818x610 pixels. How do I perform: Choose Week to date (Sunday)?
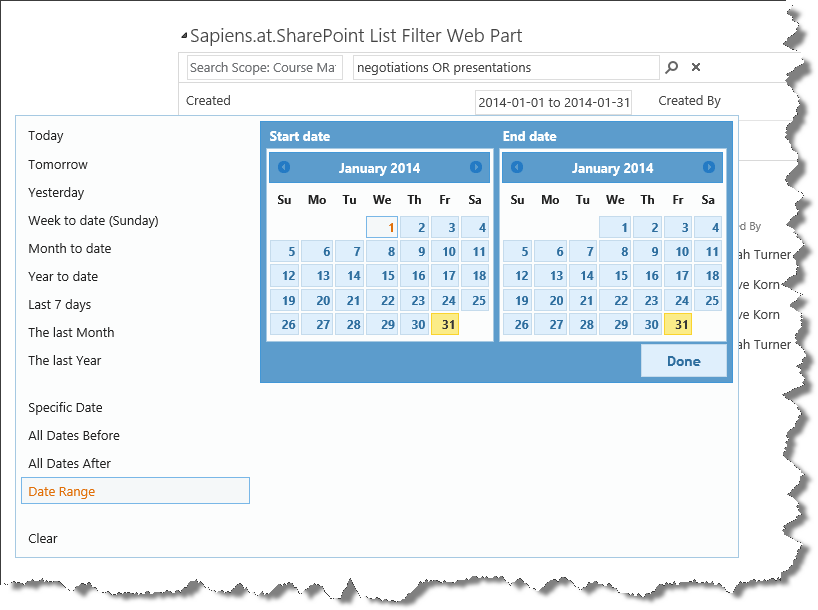coord(93,220)
